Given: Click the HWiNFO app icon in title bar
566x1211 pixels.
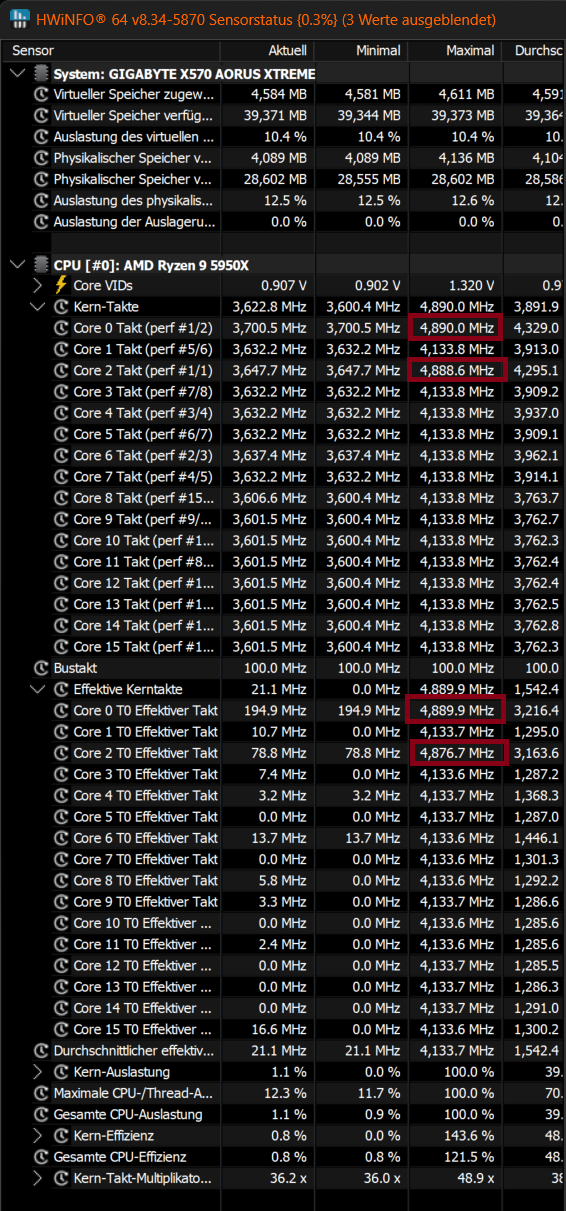Looking at the screenshot, I should coord(20,18).
